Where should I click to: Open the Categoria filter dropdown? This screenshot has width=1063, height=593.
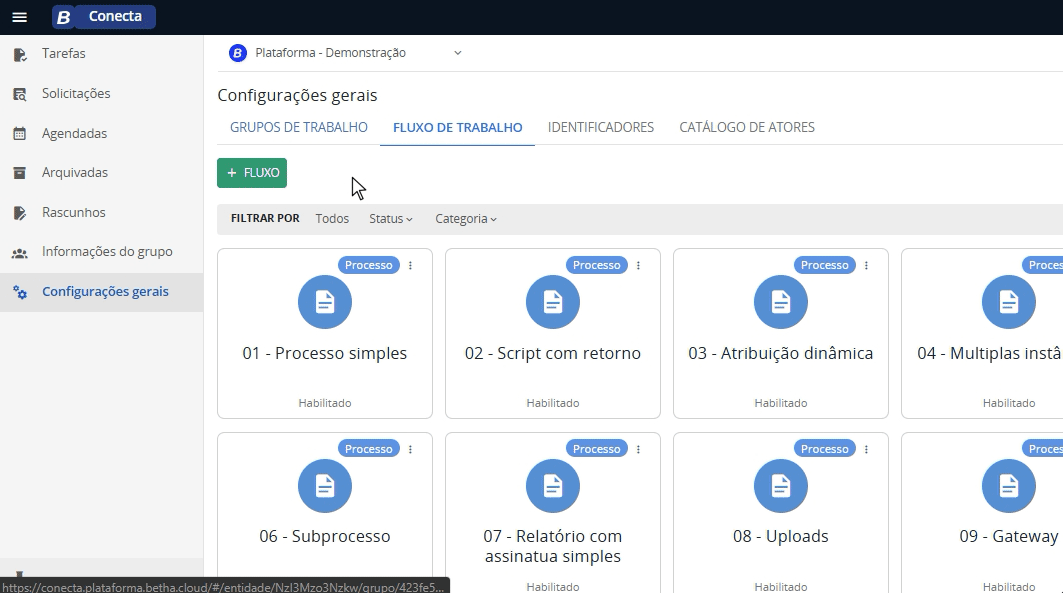466,219
